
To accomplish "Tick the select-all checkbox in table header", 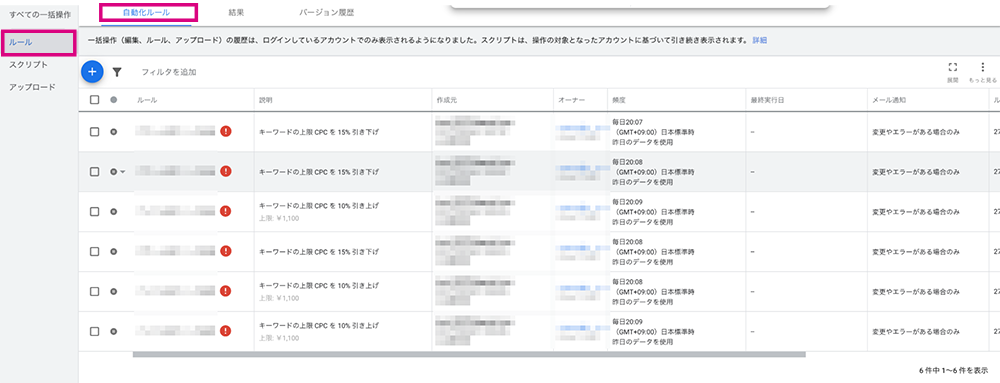I will click(x=94, y=100).
